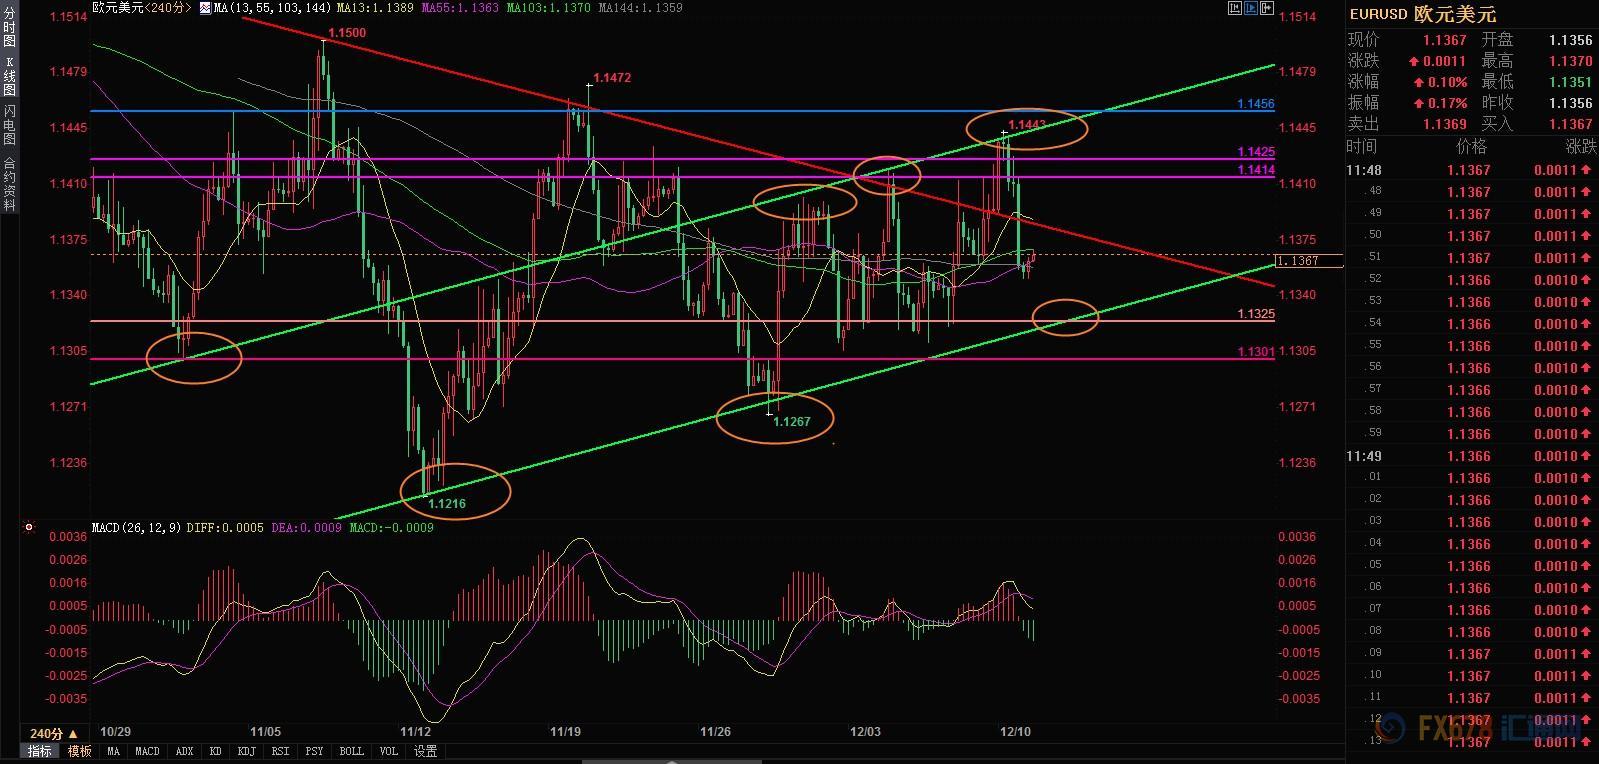Choose the BOLL indicator button
This screenshot has width=1599, height=764.
pos(351,751)
